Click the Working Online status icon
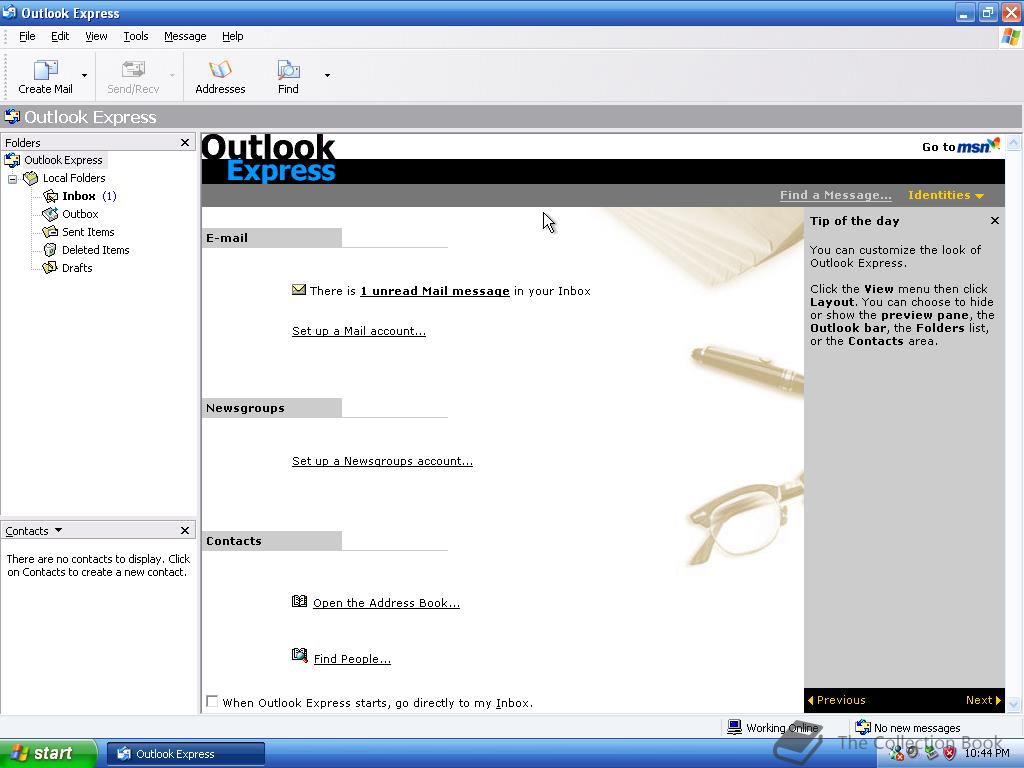This screenshot has width=1024, height=768. pyautogui.click(x=735, y=727)
